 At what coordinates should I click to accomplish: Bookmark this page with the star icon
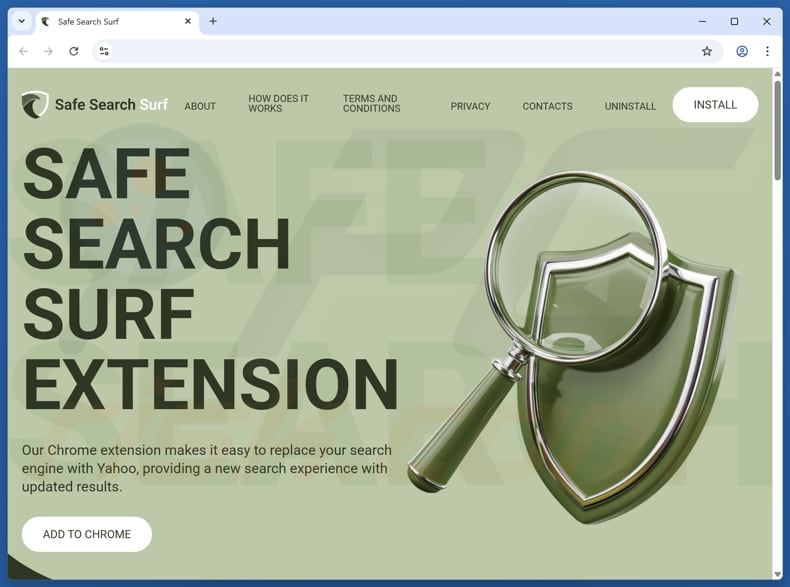tap(707, 51)
